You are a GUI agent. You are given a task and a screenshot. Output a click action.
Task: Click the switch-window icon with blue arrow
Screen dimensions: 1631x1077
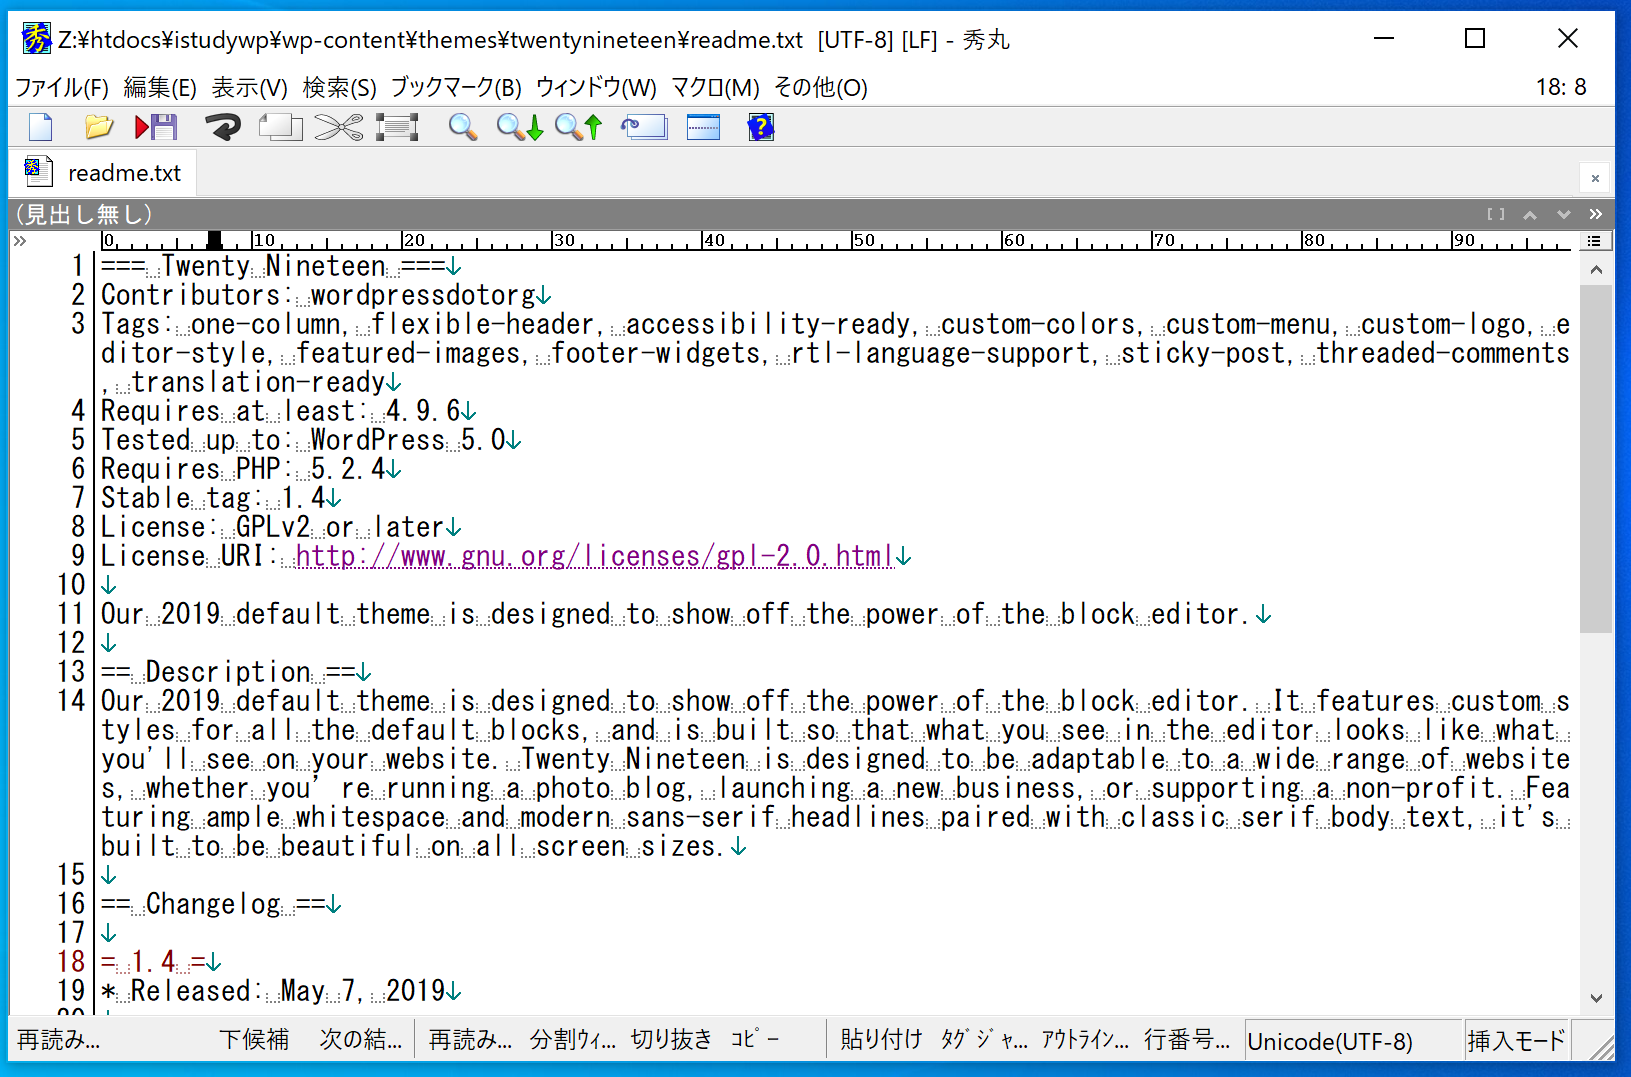click(x=644, y=127)
